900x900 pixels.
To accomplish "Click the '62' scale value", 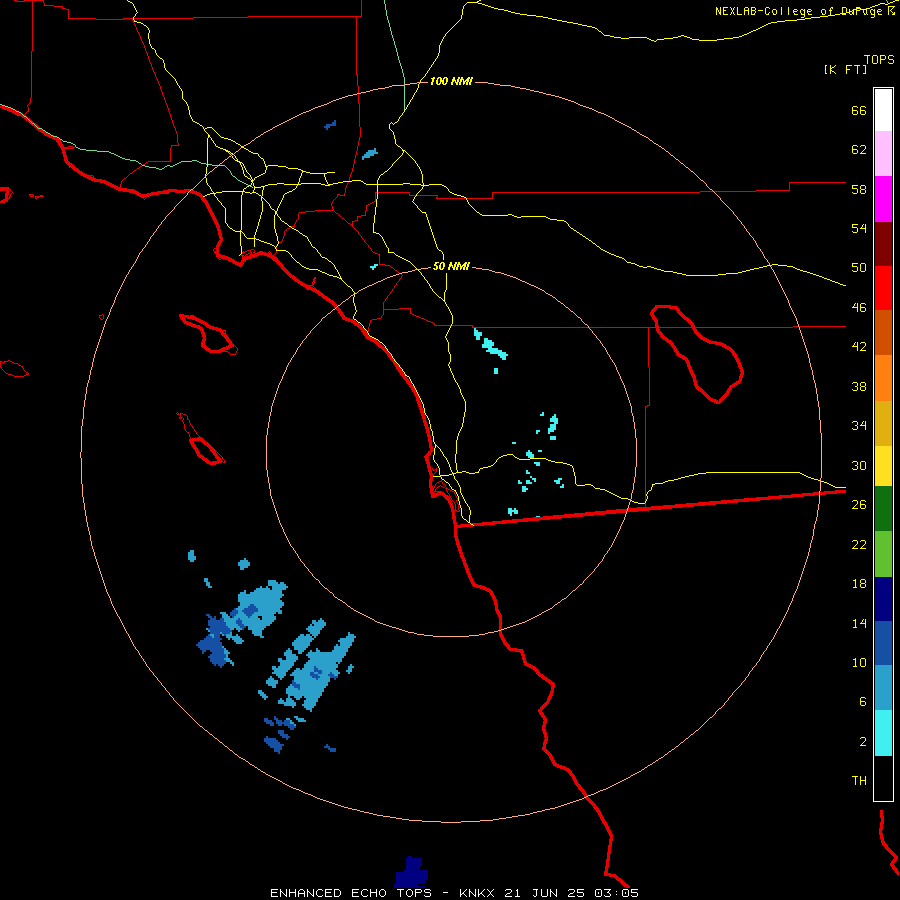I will (859, 150).
